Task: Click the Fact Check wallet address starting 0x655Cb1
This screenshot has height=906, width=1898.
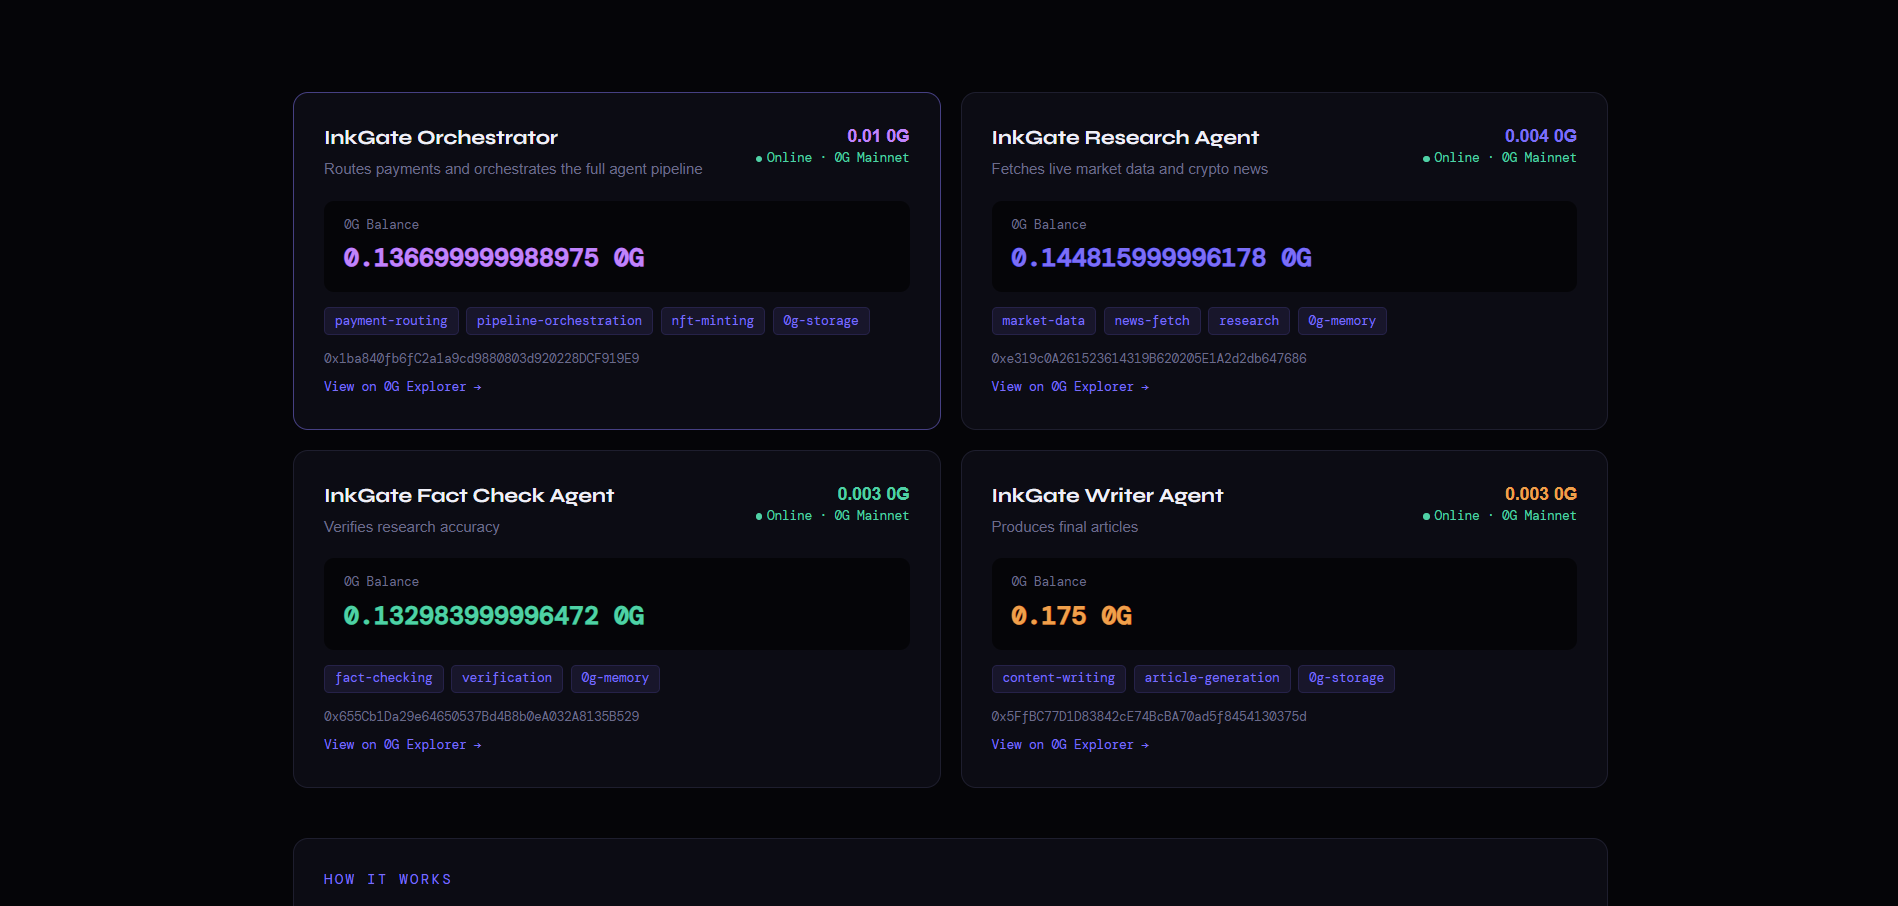Action: 481,717
